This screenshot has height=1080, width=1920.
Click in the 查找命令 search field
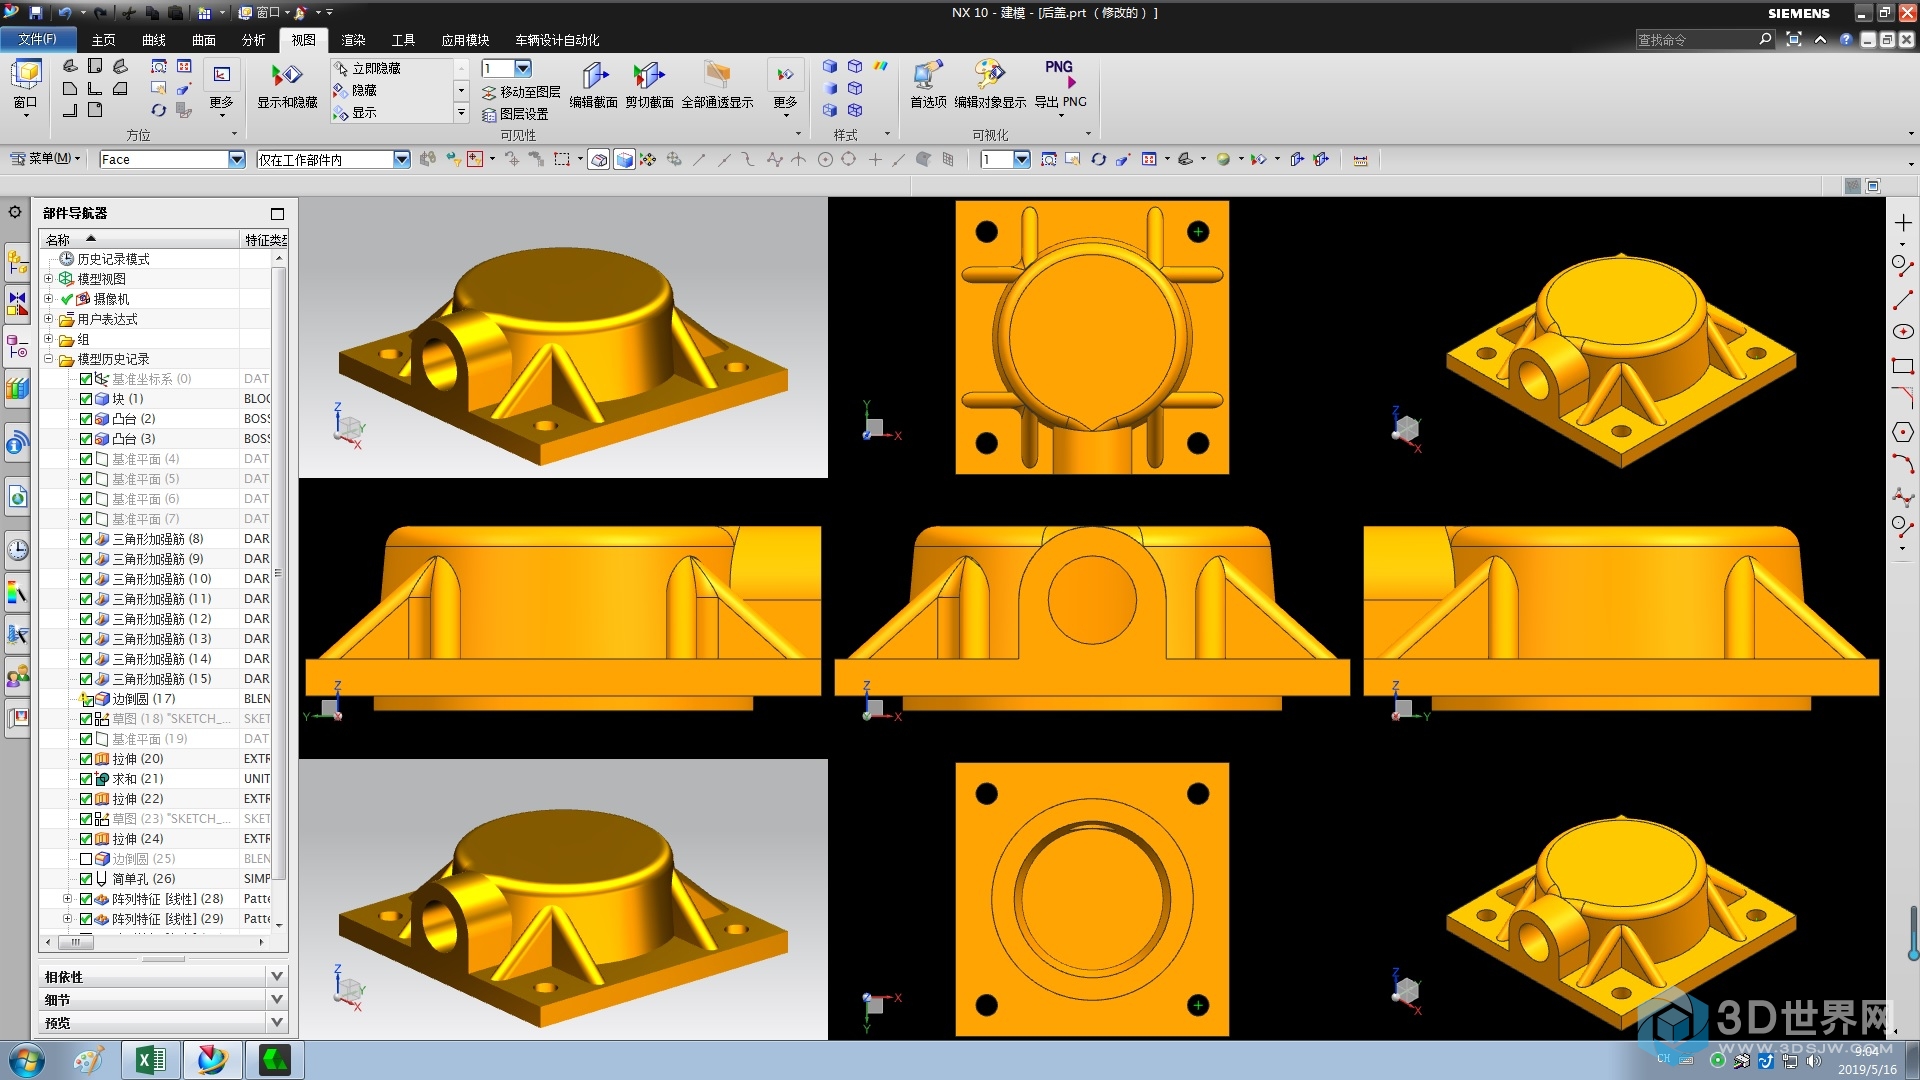click(1696, 39)
